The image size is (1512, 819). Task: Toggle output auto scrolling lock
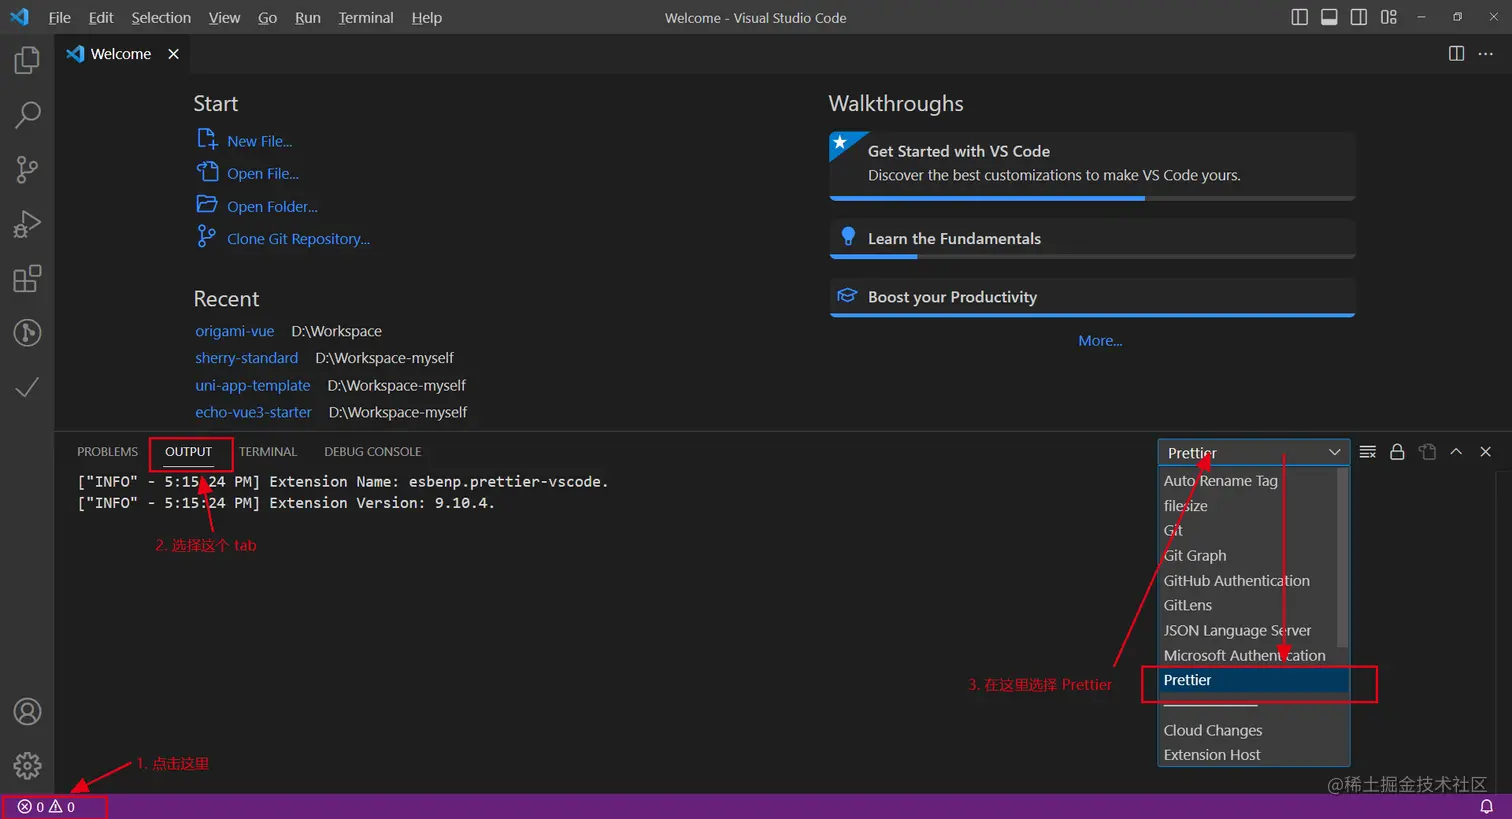[1397, 452]
